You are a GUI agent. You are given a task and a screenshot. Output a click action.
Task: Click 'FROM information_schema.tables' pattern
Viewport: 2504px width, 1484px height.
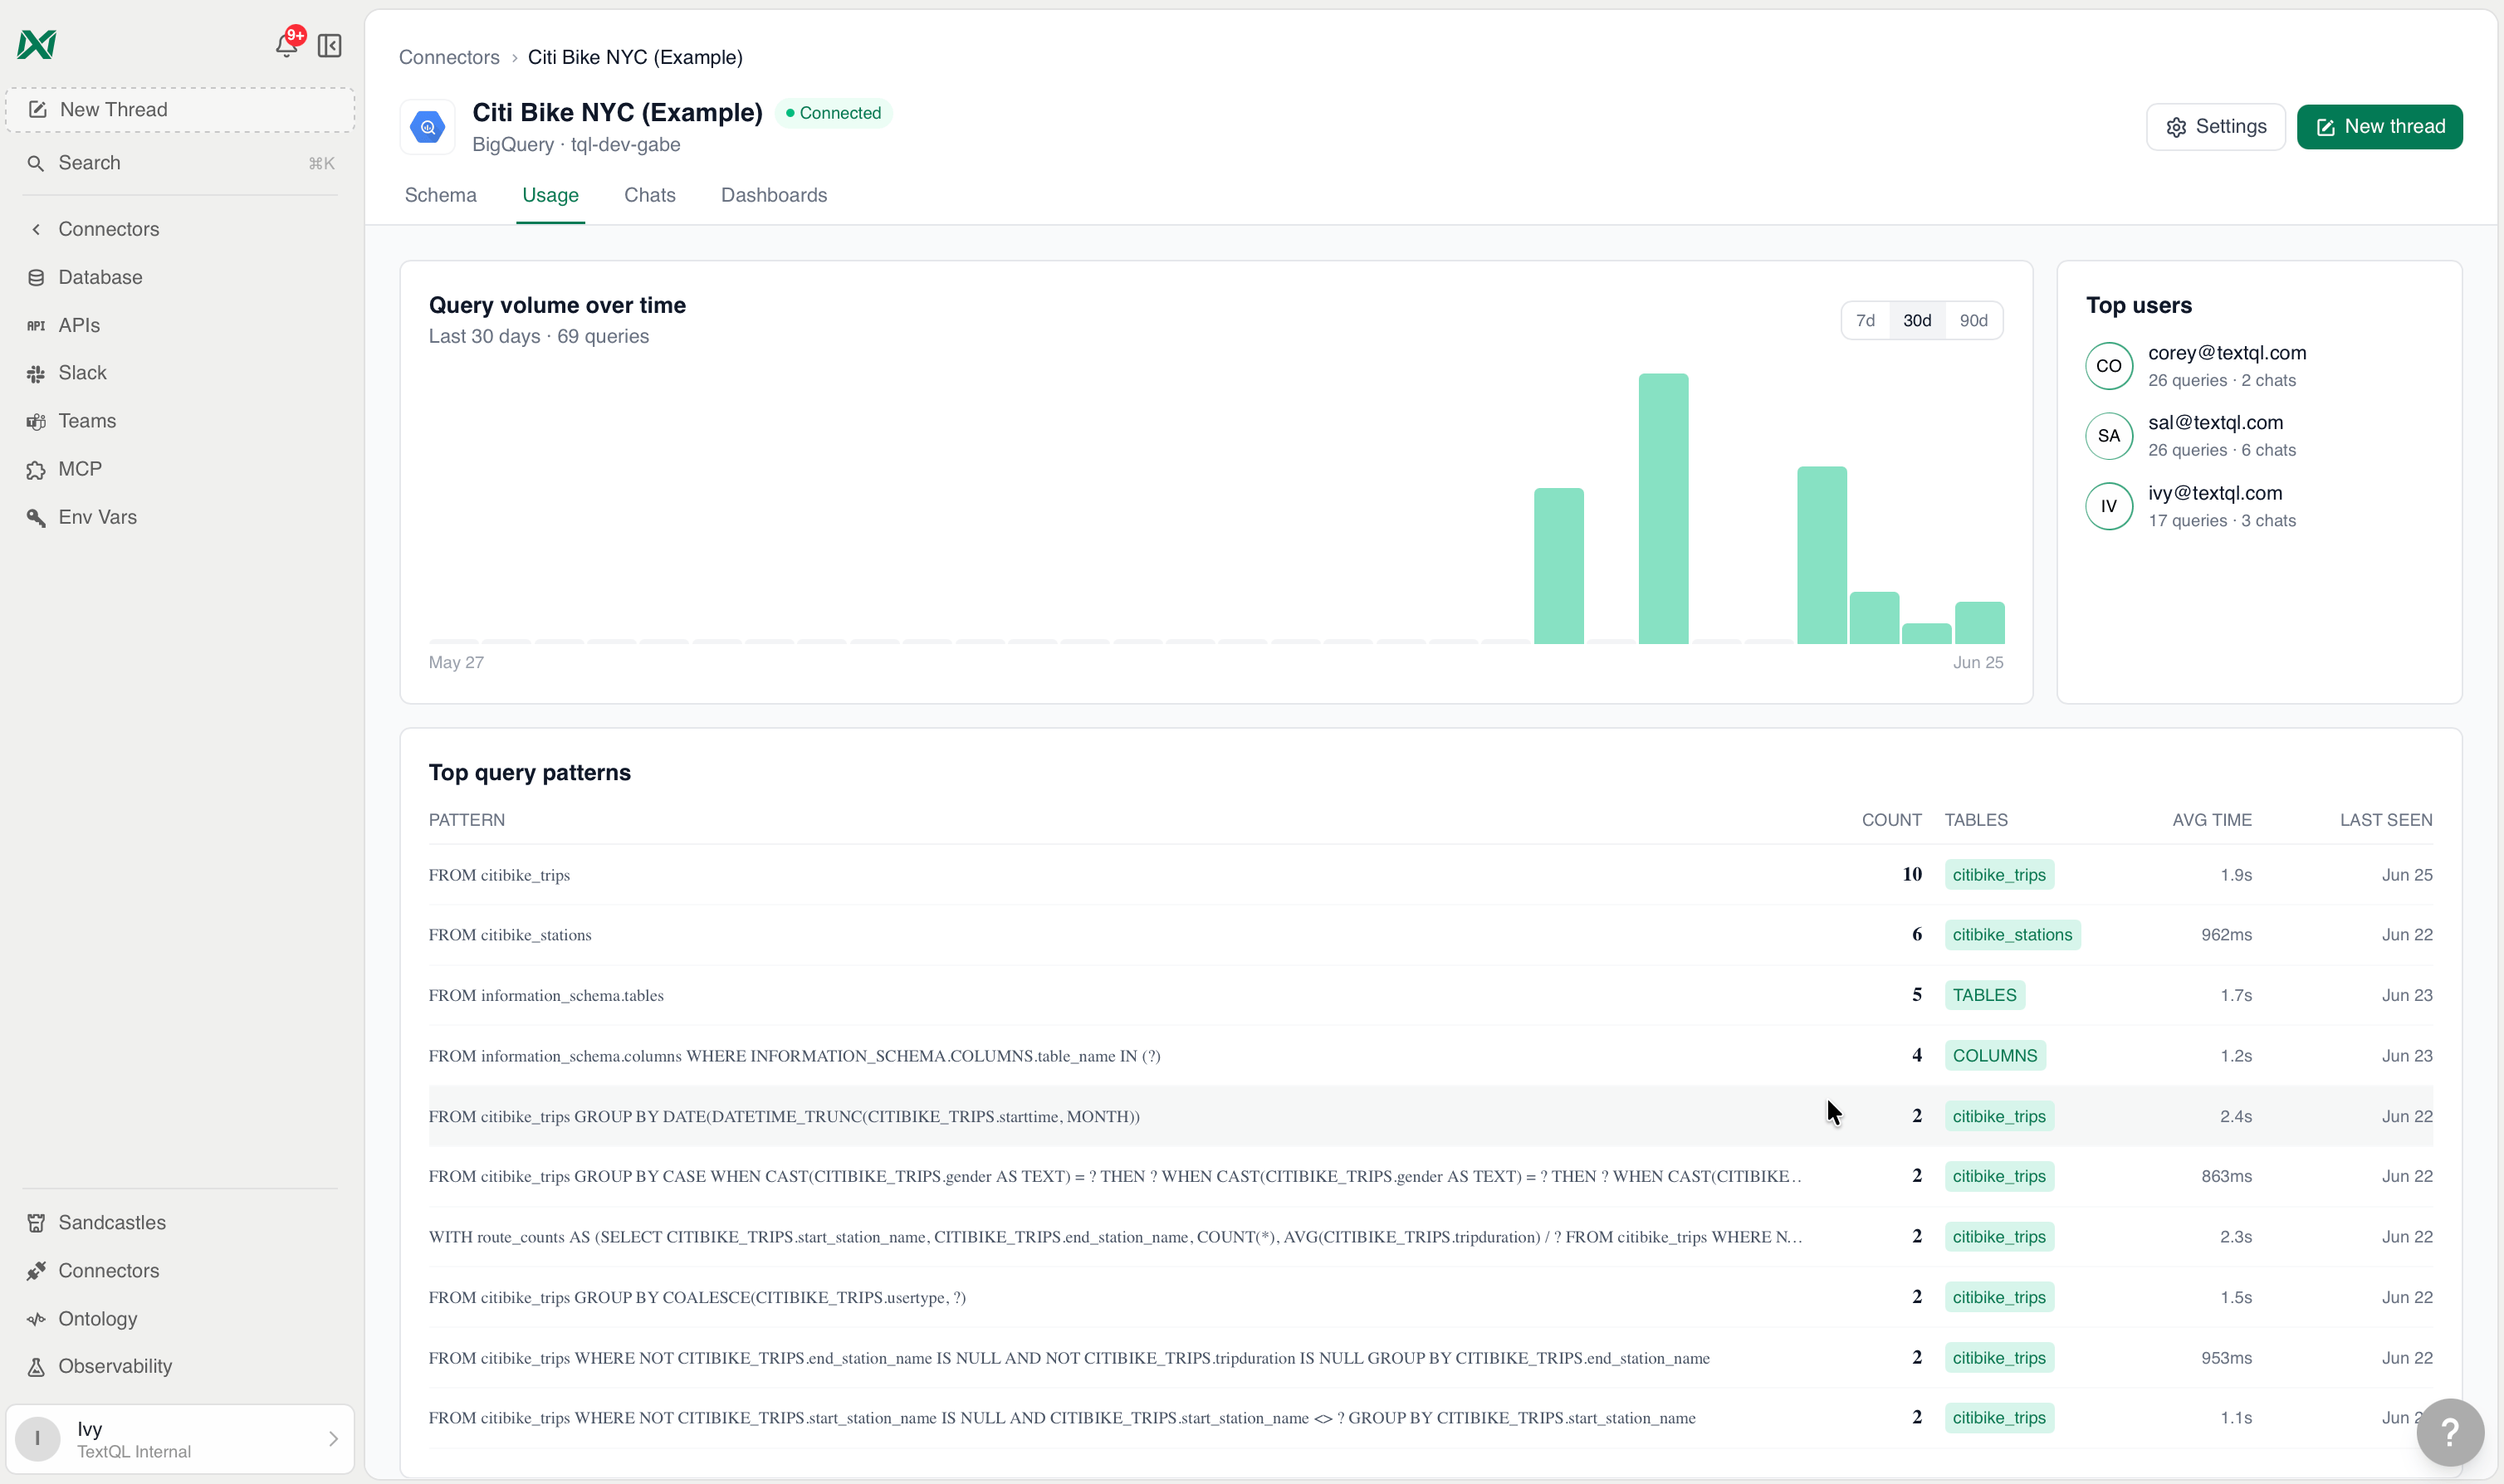pyautogui.click(x=546, y=995)
